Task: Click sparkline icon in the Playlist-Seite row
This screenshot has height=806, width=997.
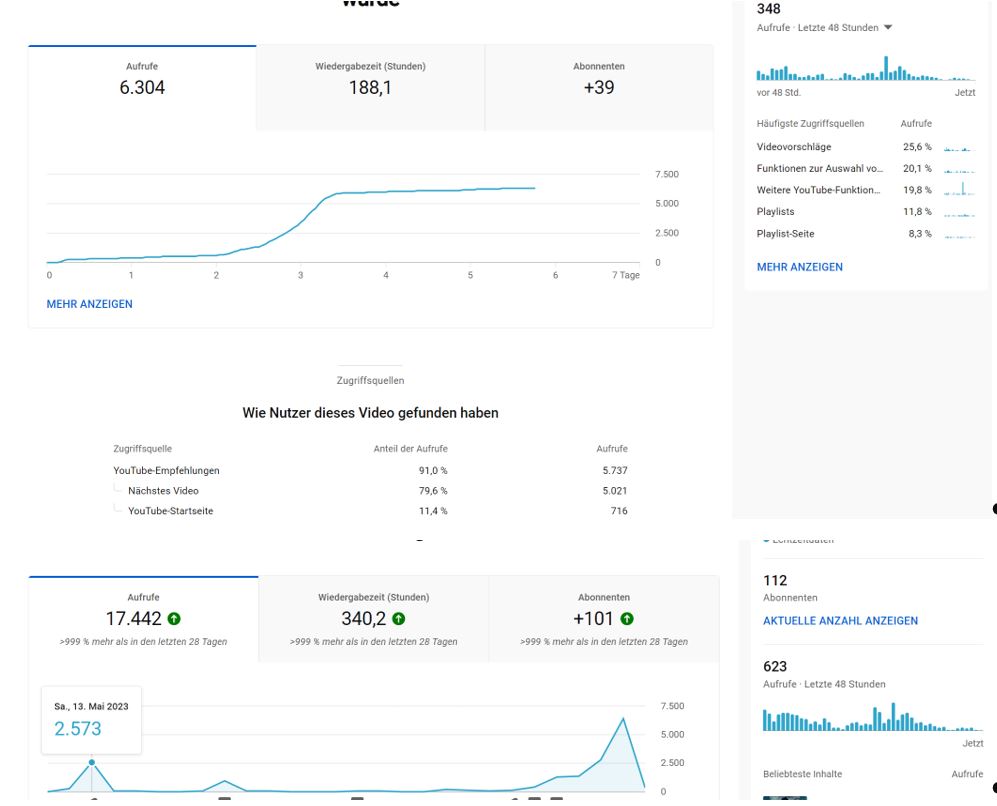Action: (958, 234)
